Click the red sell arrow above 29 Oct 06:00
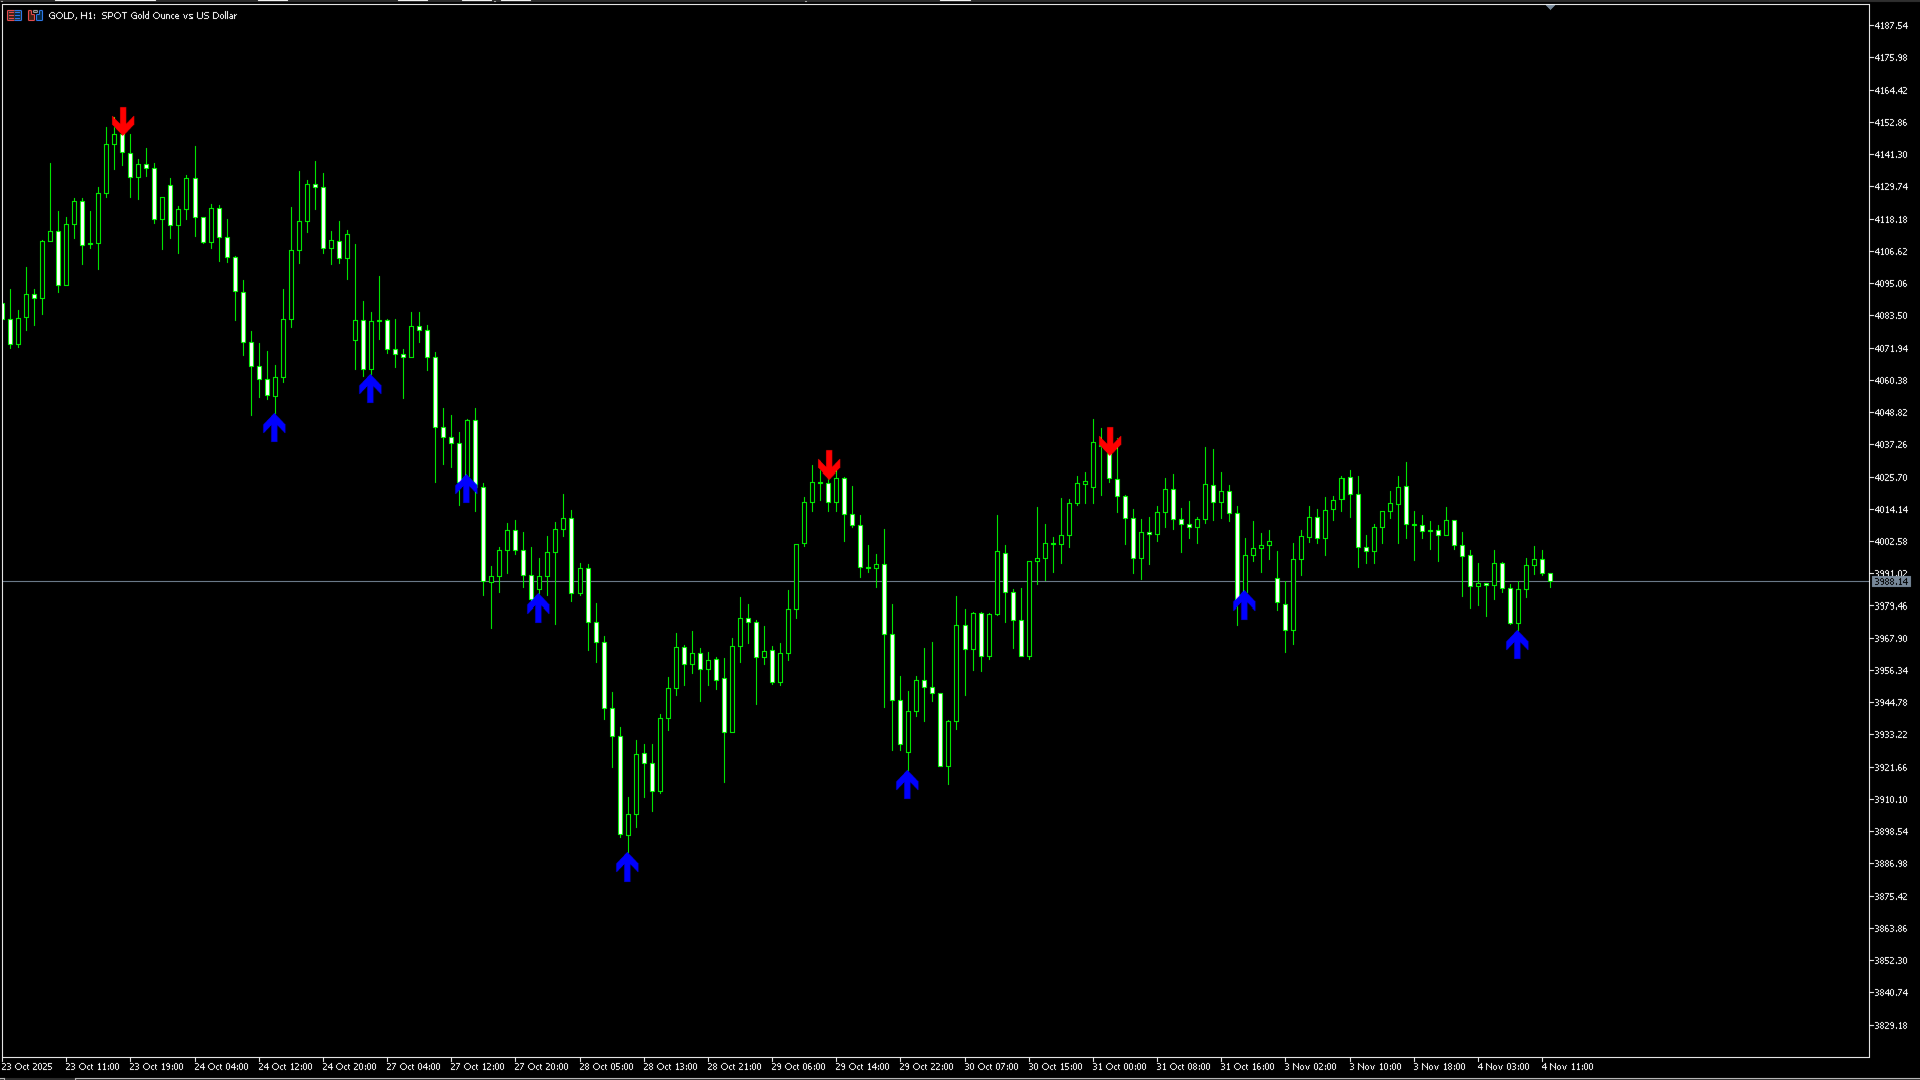The image size is (1920, 1080). click(x=829, y=465)
